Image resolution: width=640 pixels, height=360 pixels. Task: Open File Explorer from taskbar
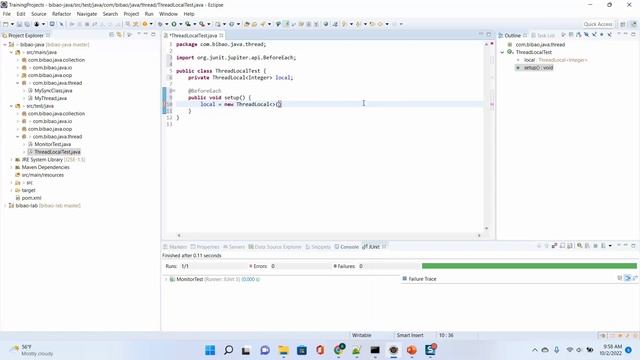(x=283, y=350)
